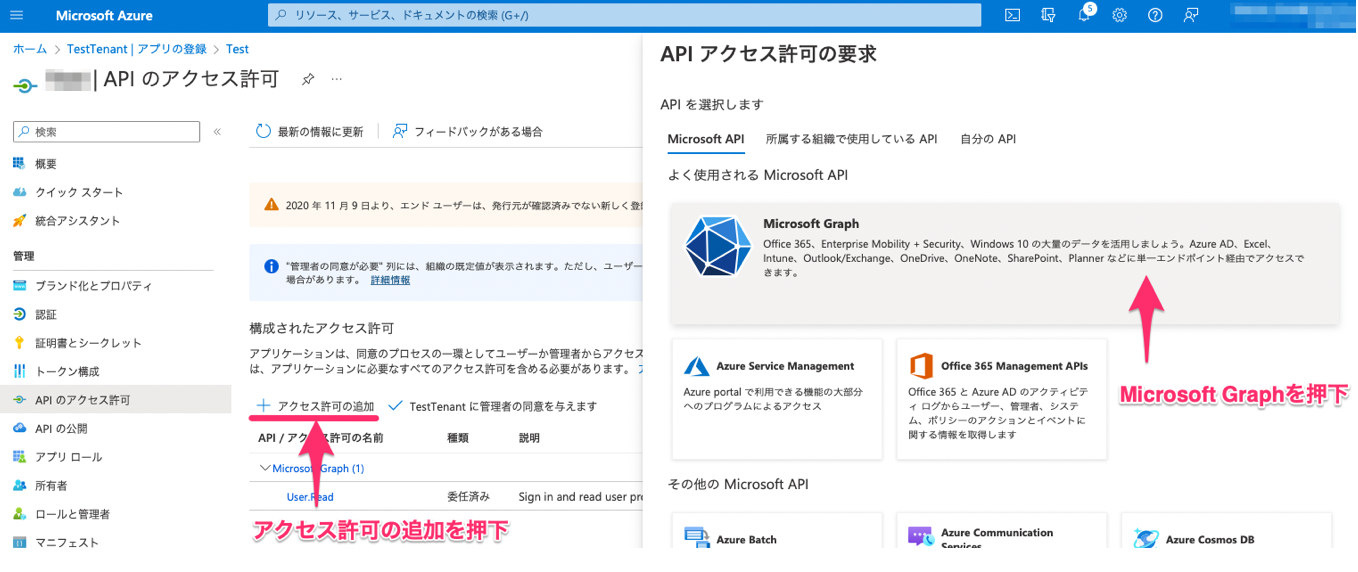Open the Test breadcrumb link
The height and width of the screenshot is (572, 1358).
pyautogui.click(x=237, y=49)
